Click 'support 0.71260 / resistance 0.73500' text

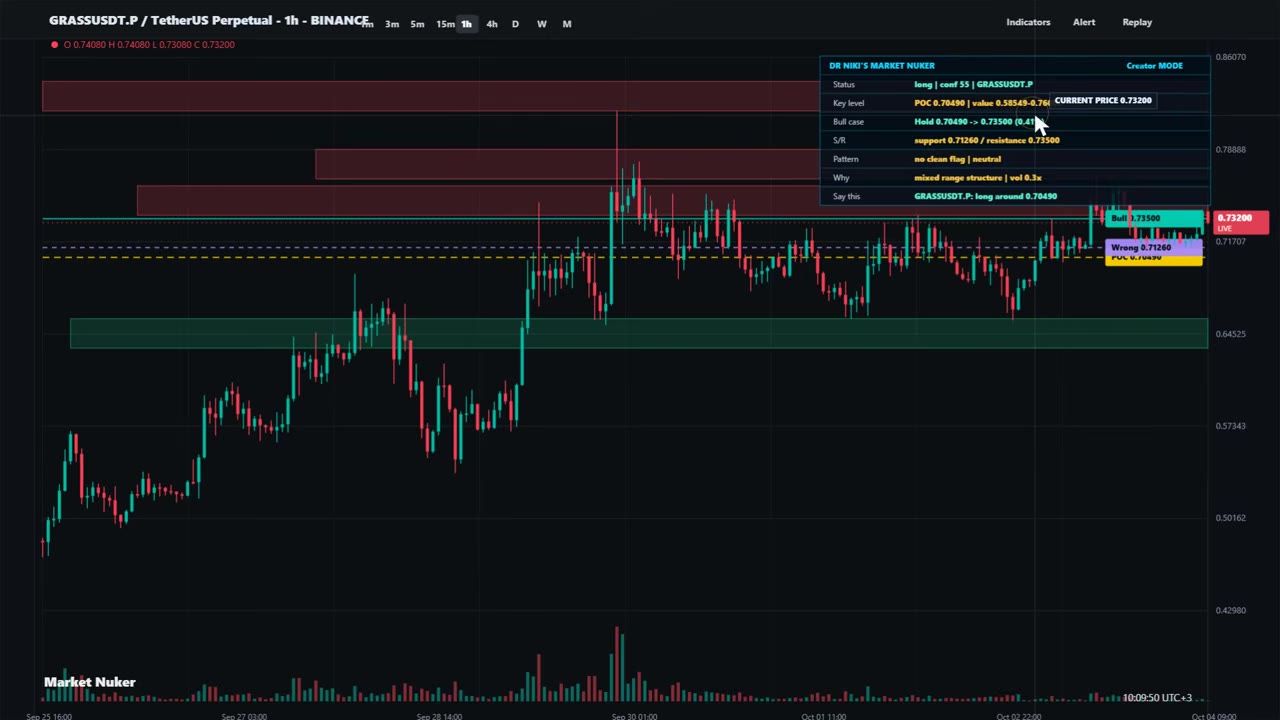pyautogui.click(x=986, y=141)
